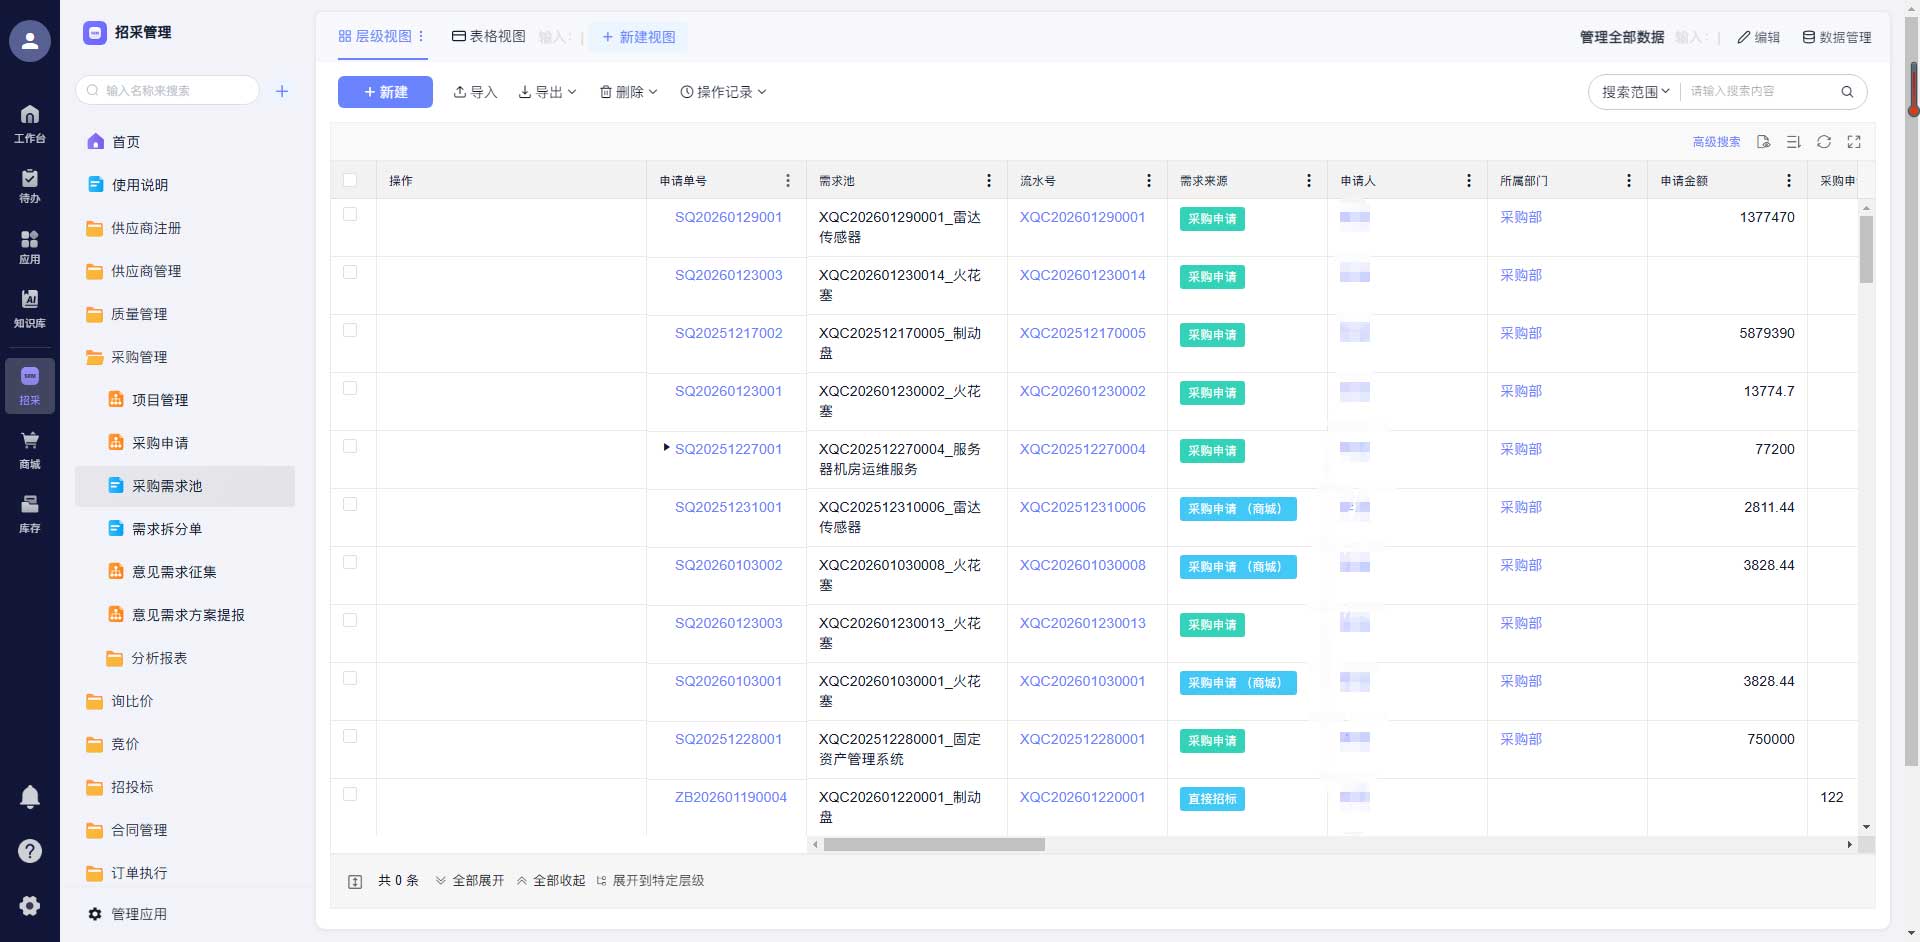Select all rows with the header checkbox
The image size is (1920, 942).
(x=351, y=180)
